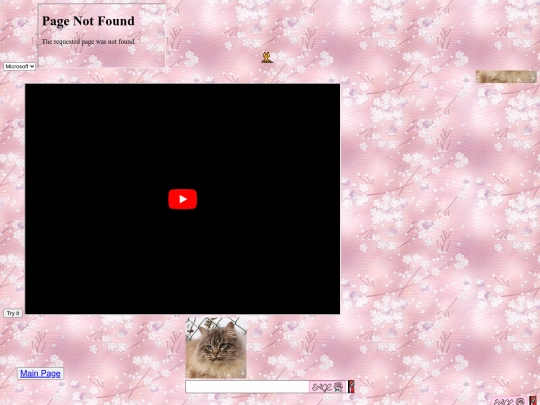Click the small red icon next to SAGE
This screenshot has height=405, width=540.
click(x=351, y=387)
